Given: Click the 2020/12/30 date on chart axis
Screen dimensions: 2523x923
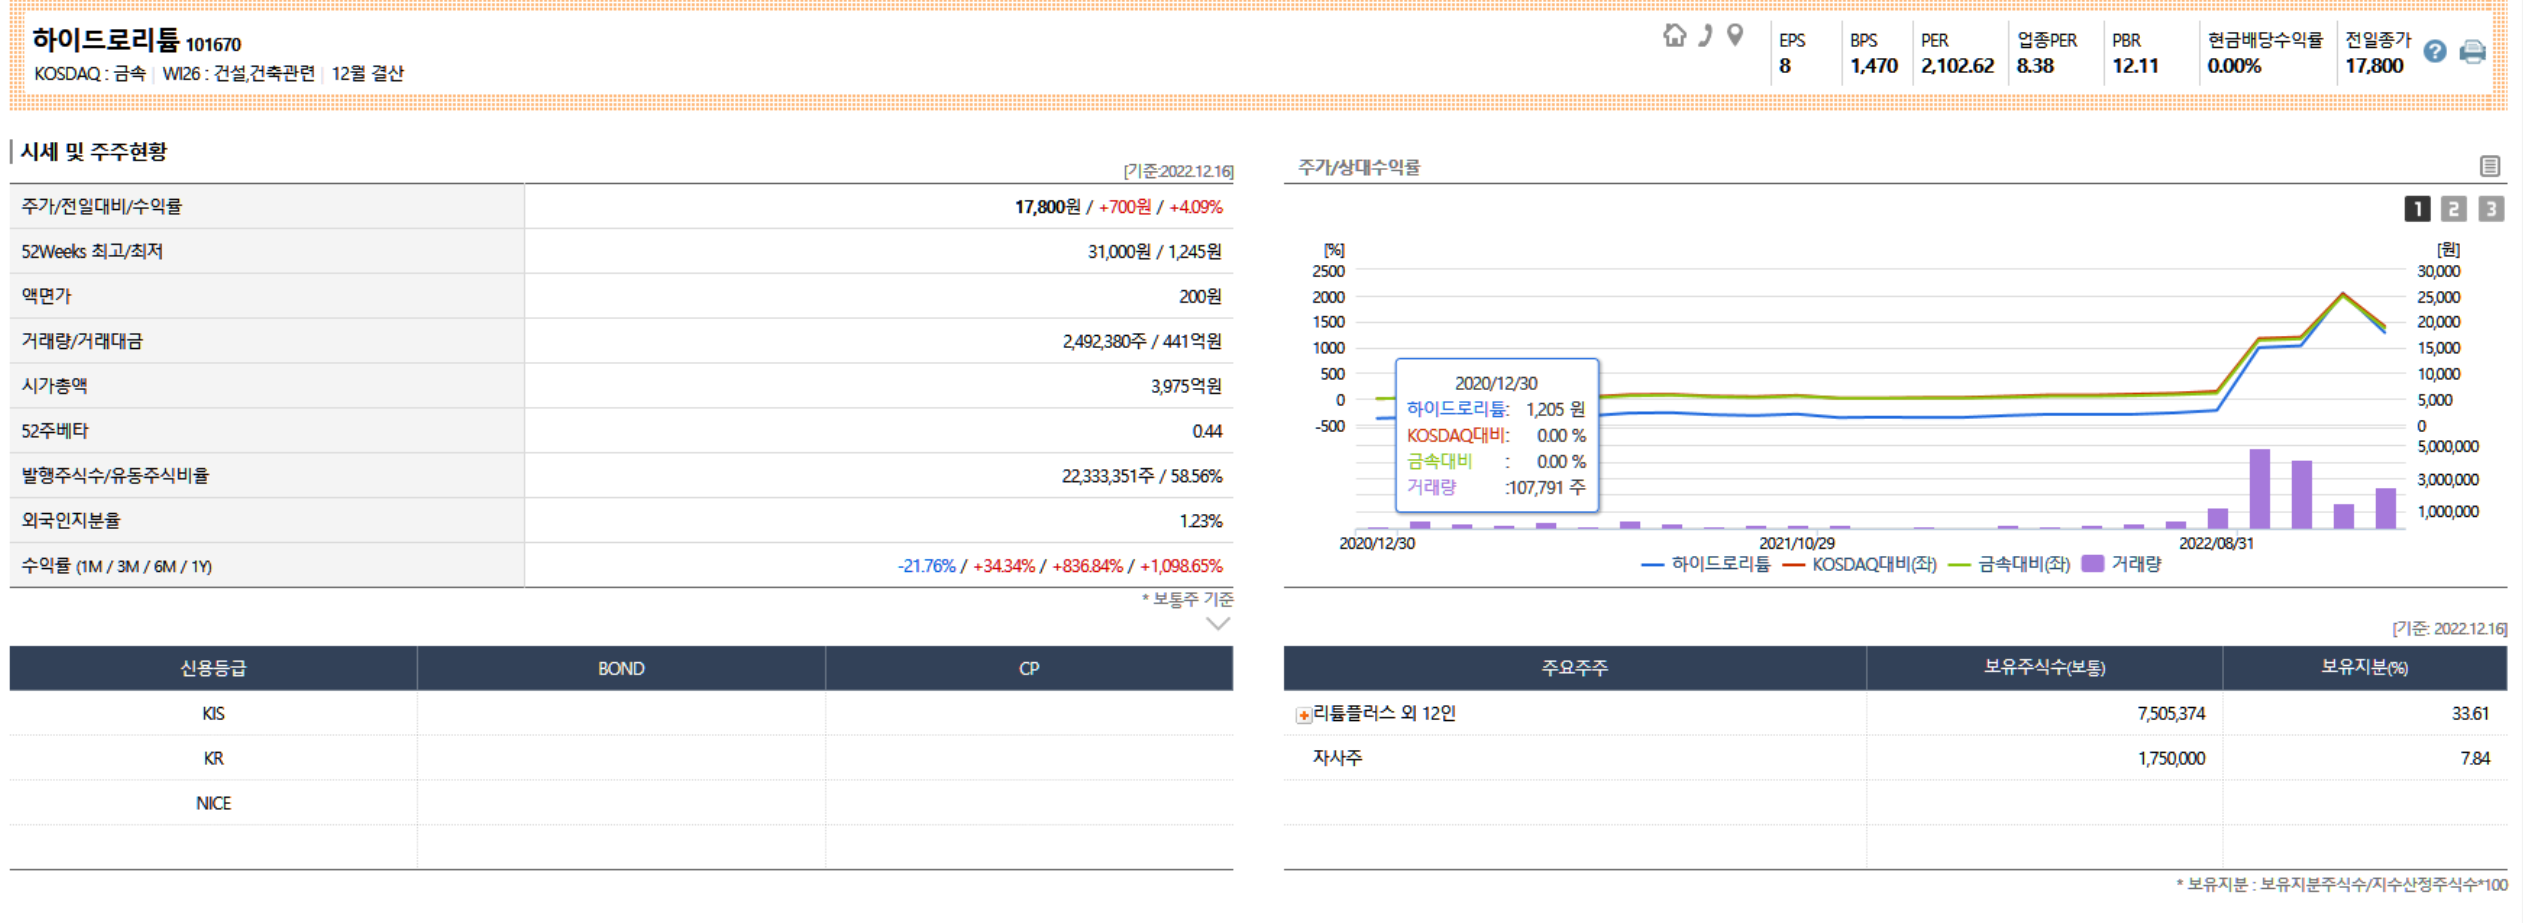Looking at the screenshot, I should click(x=1377, y=543).
